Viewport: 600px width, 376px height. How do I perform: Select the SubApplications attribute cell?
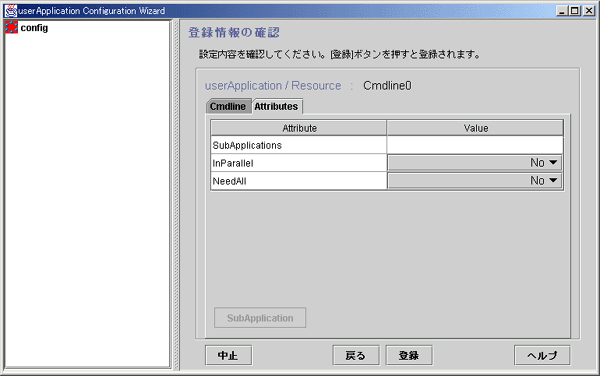[298, 145]
